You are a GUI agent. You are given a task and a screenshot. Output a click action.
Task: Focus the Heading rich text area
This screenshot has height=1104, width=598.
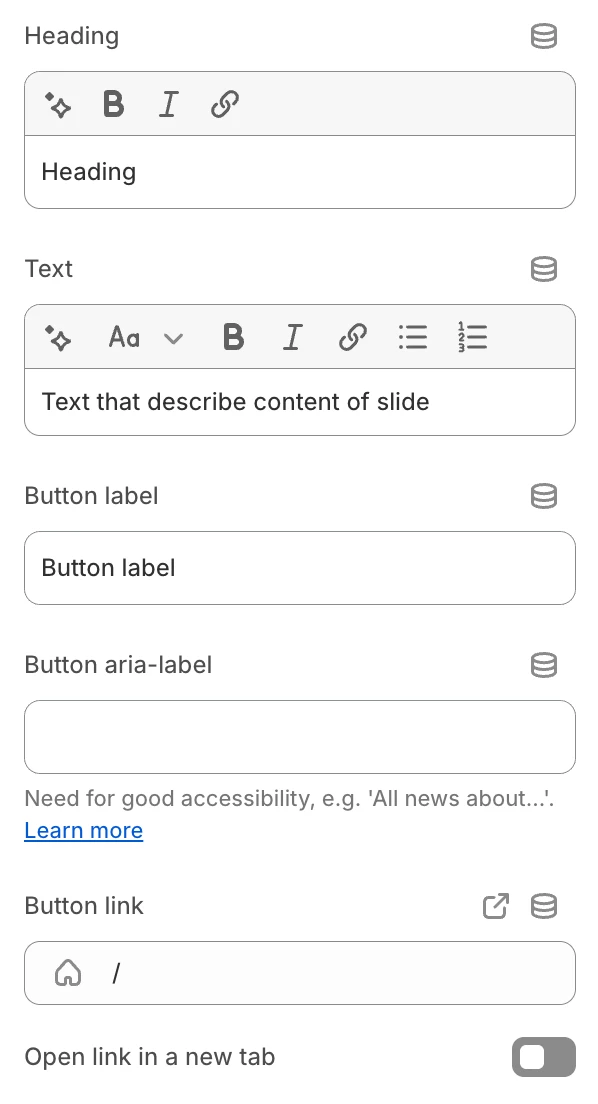[300, 172]
